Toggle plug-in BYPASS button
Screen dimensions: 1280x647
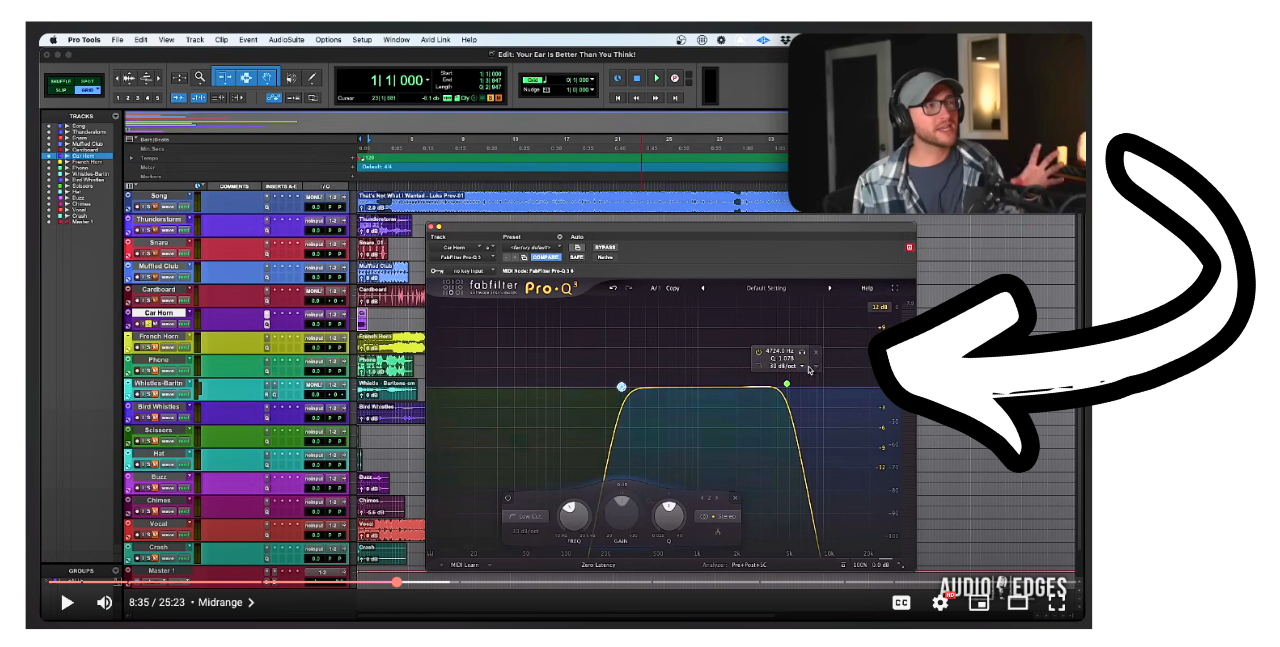[605, 247]
